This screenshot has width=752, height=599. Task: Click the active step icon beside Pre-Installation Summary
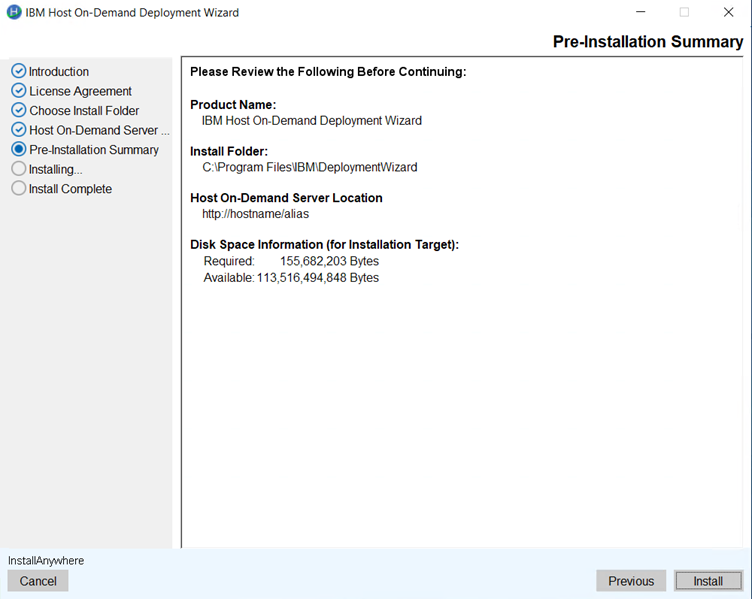pyautogui.click(x=18, y=150)
